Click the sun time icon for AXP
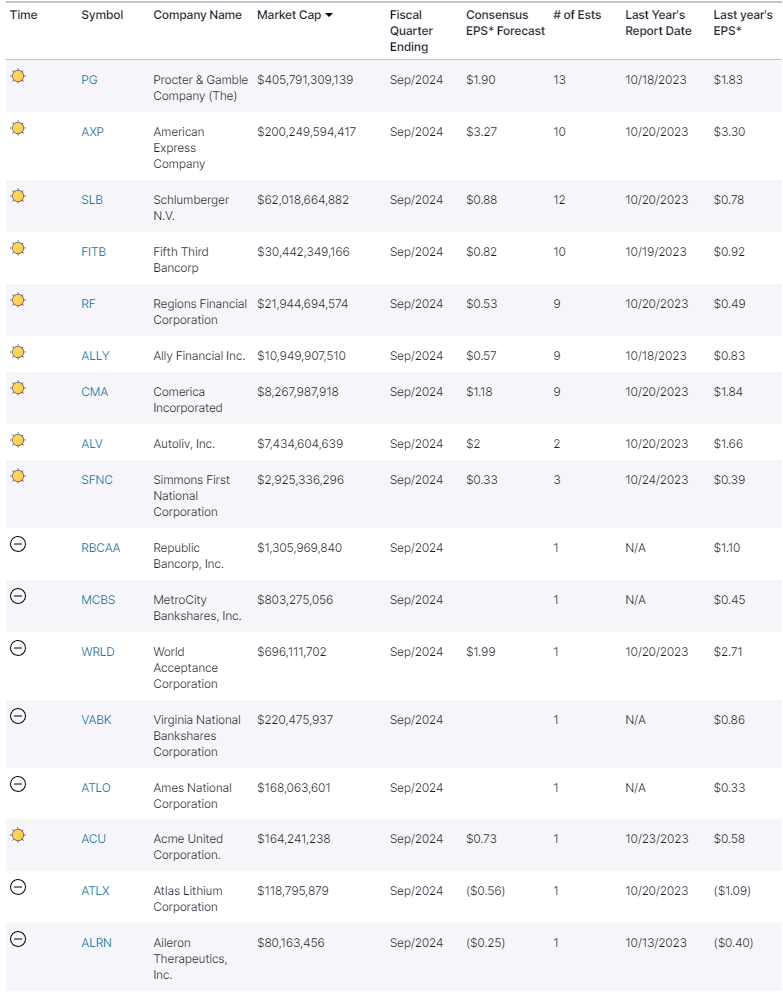The width and height of the screenshot is (783, 994). tap(18, 128)
